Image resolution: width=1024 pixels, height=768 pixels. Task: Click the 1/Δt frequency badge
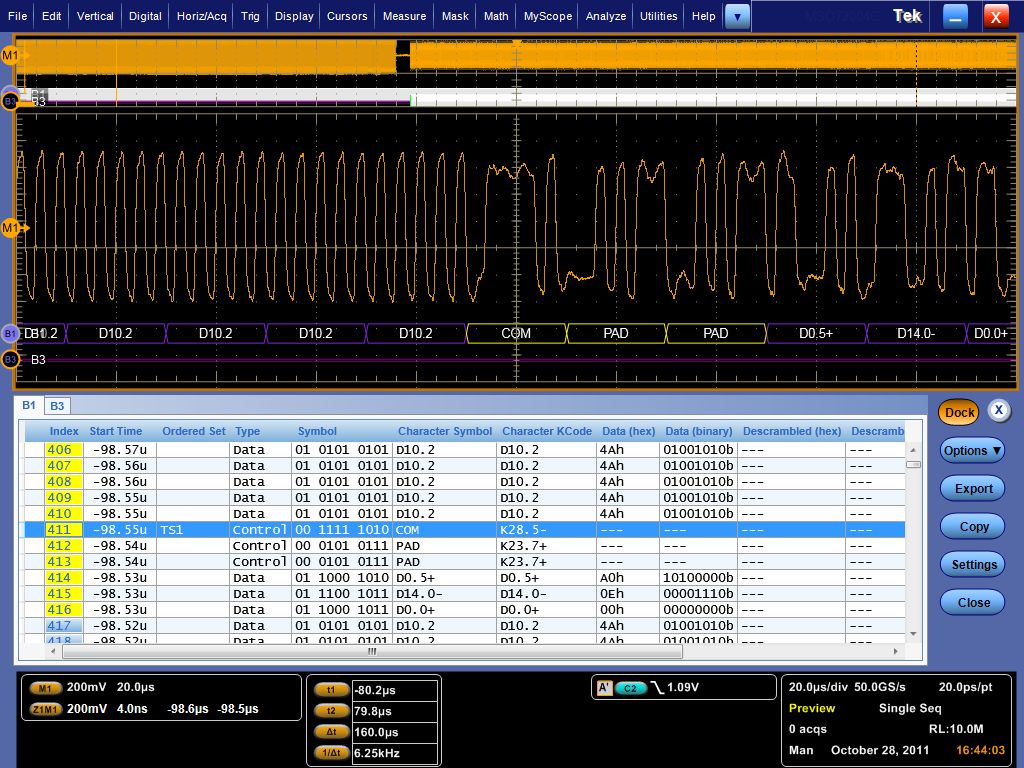tap(330, 752)
